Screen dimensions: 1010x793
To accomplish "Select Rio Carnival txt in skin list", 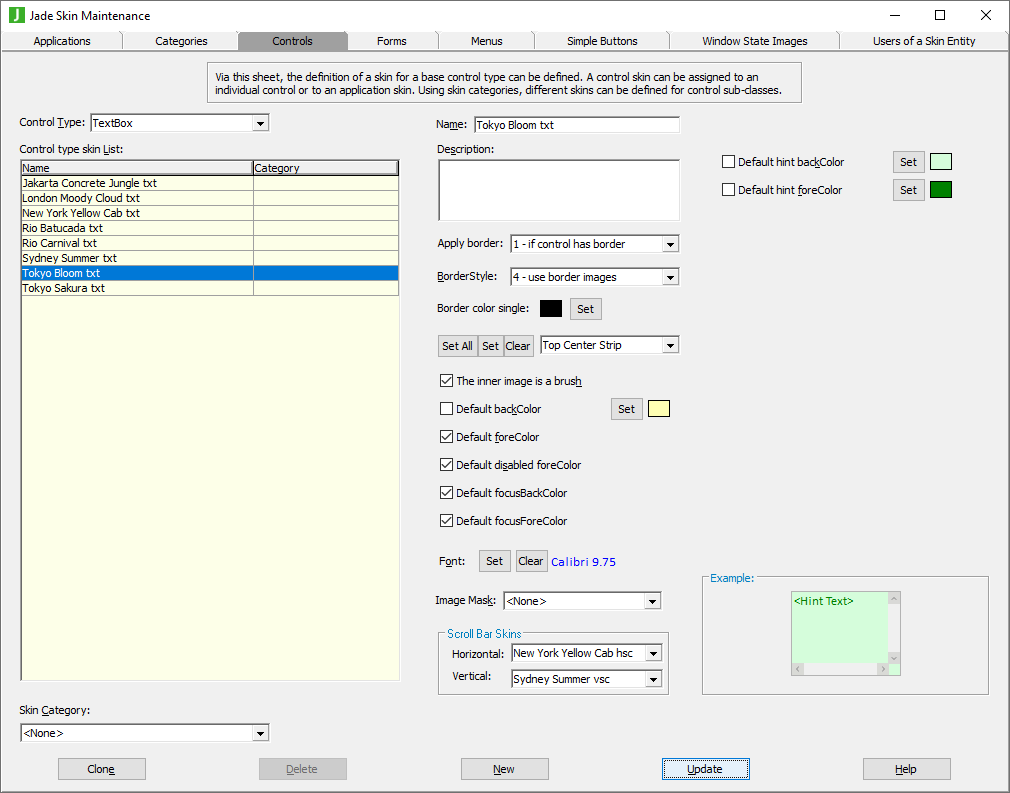I will pos(60,243).
